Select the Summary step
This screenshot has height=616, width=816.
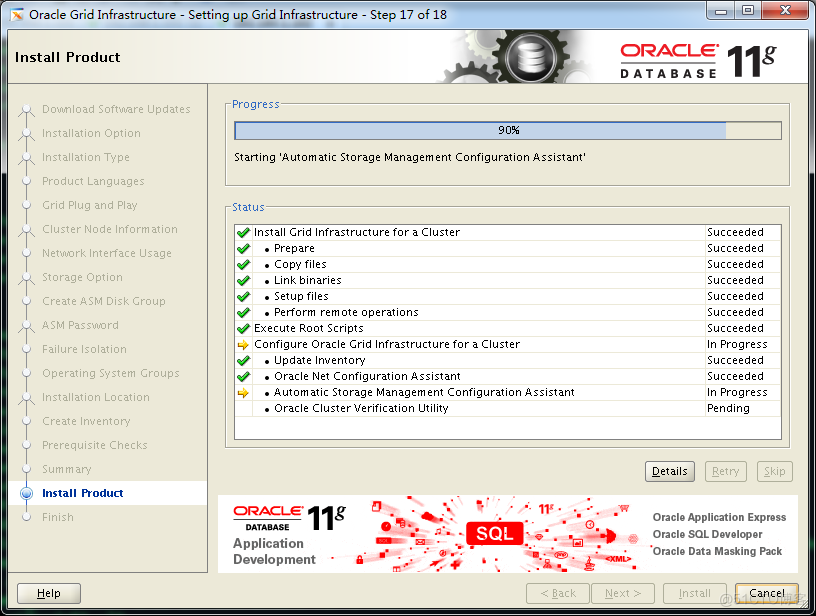pyautogui.click(x=67, y=469)
